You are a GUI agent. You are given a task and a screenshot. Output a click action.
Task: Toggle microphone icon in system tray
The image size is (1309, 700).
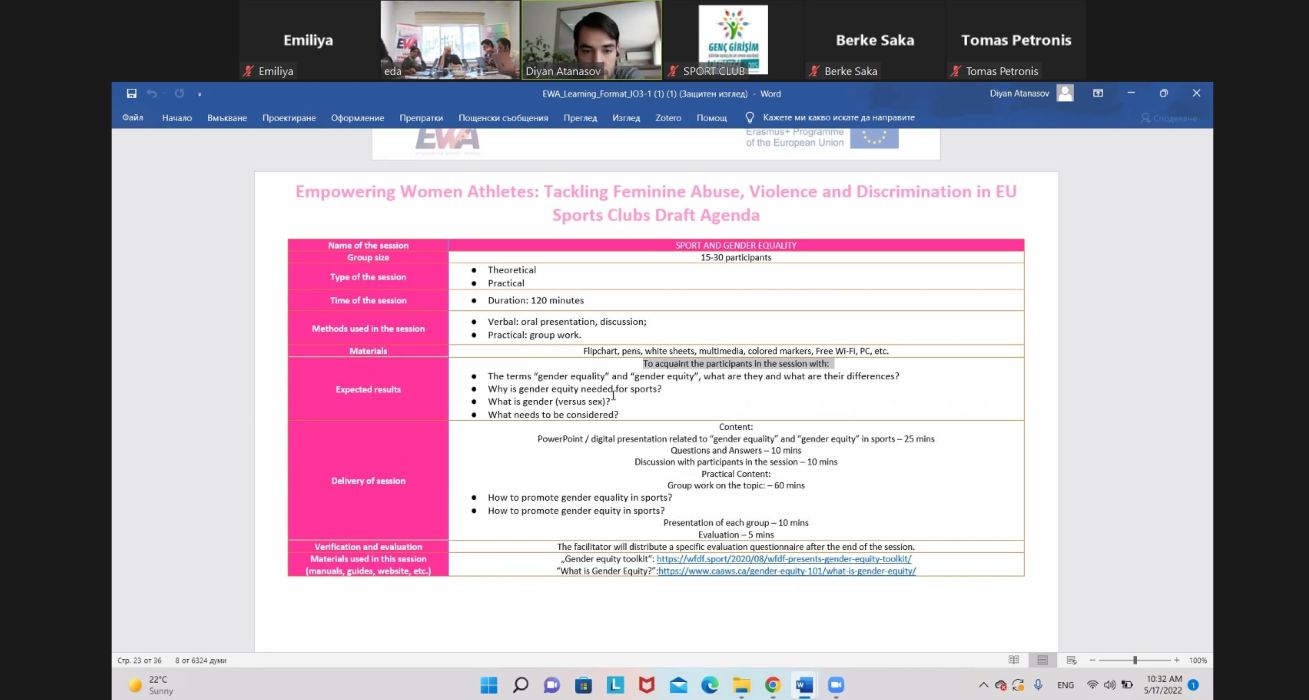click(x=1038, y=685)
